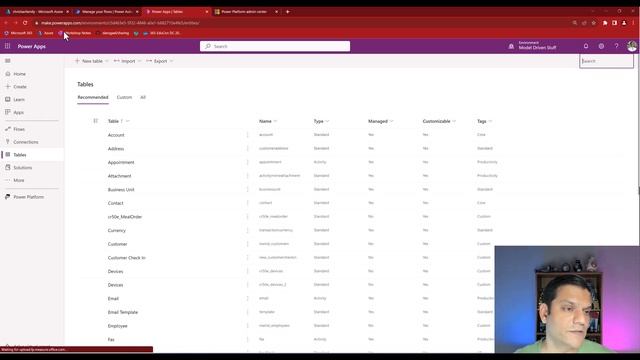Expand the More item in sidebar
640x360 pixels.
(19, 180)
